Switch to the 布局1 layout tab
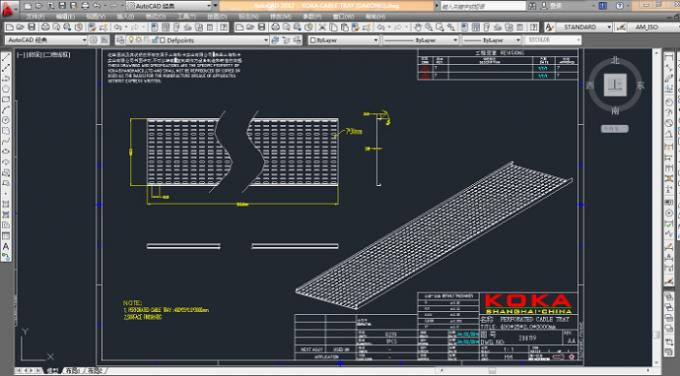The image size is (680, 376). 73,370
